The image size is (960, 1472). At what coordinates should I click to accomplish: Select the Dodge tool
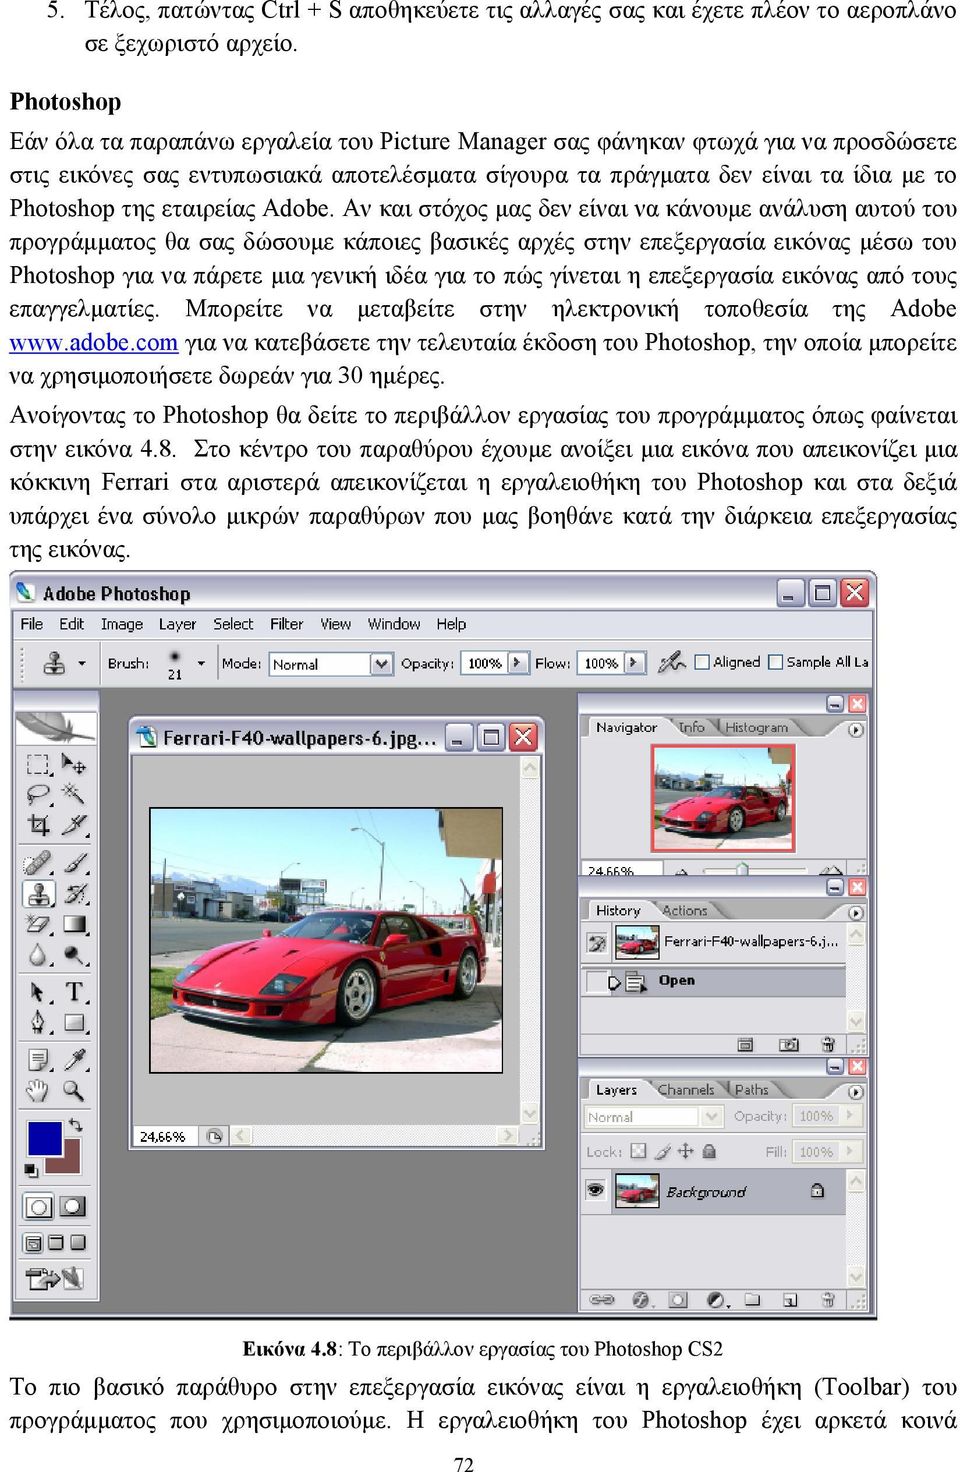[74, 955]
